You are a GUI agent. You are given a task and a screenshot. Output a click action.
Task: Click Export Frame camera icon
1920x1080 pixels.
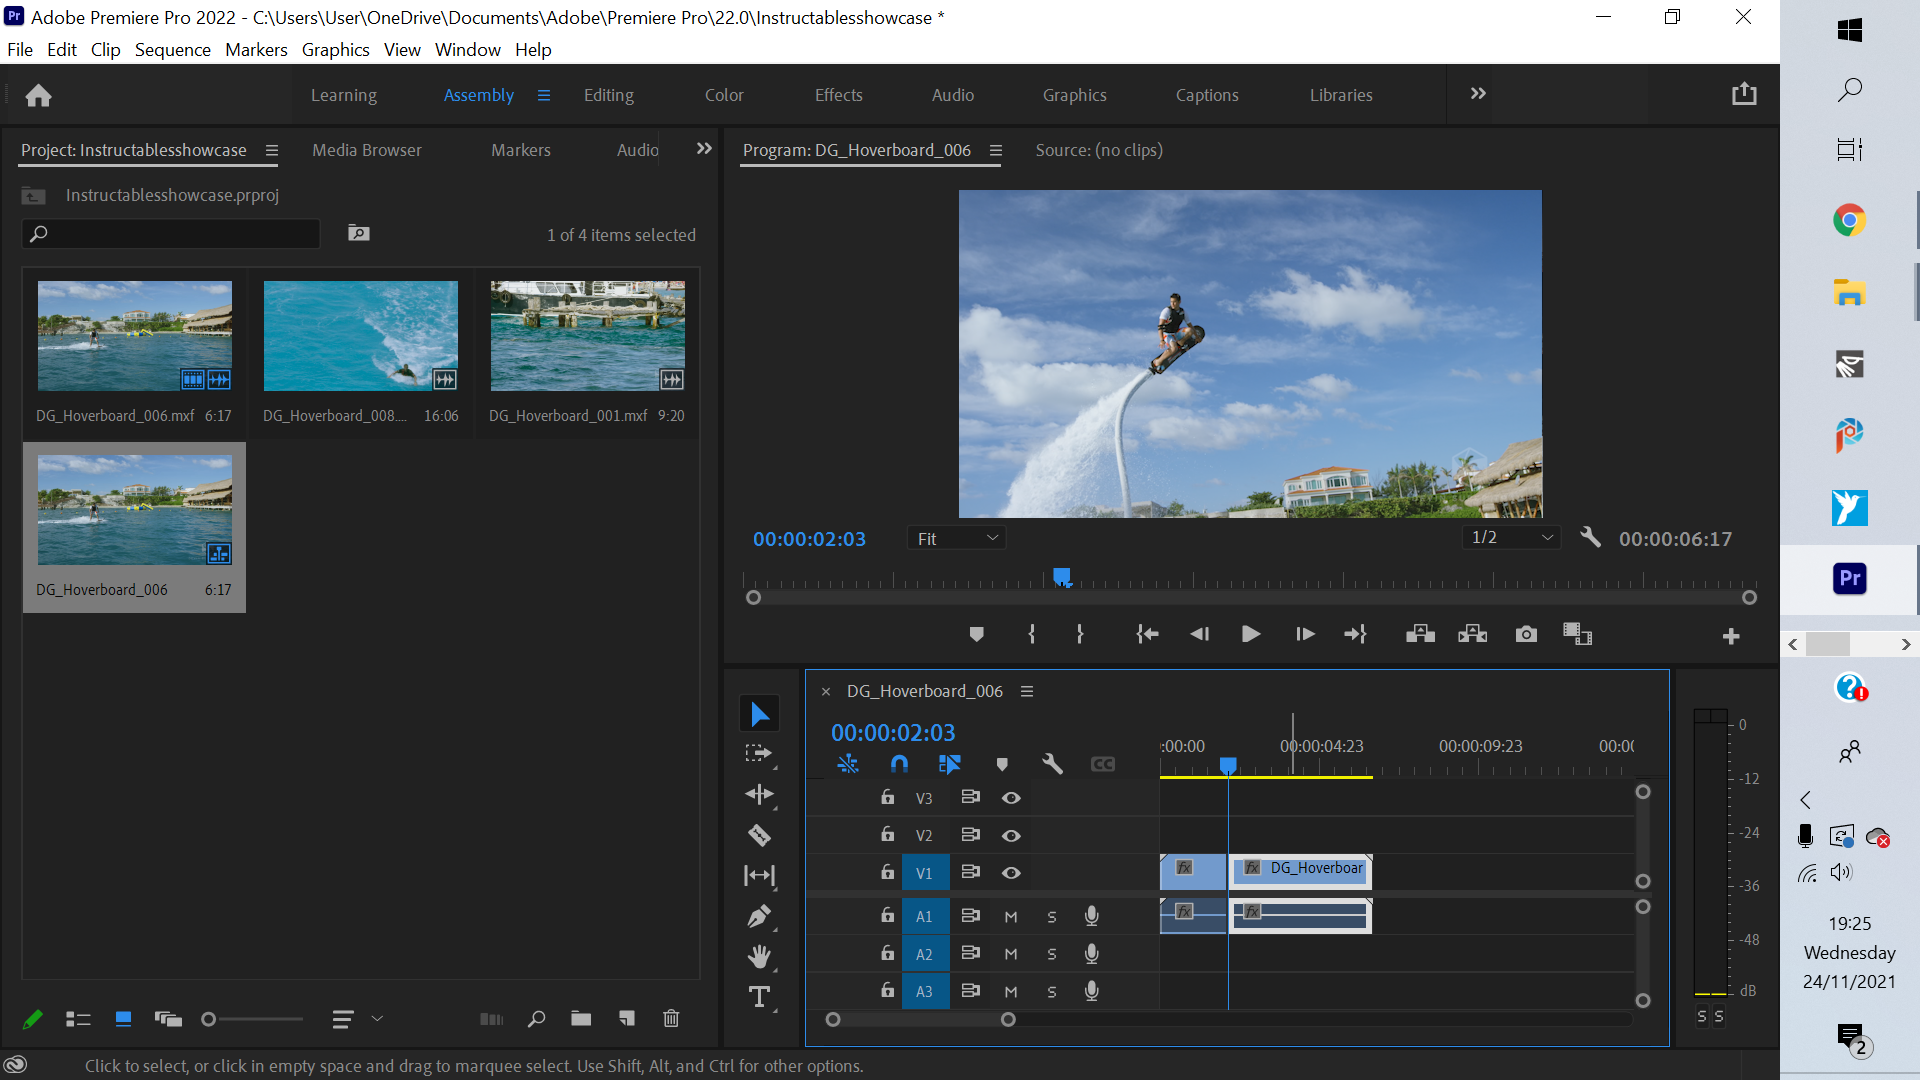tap(1526, 634)
